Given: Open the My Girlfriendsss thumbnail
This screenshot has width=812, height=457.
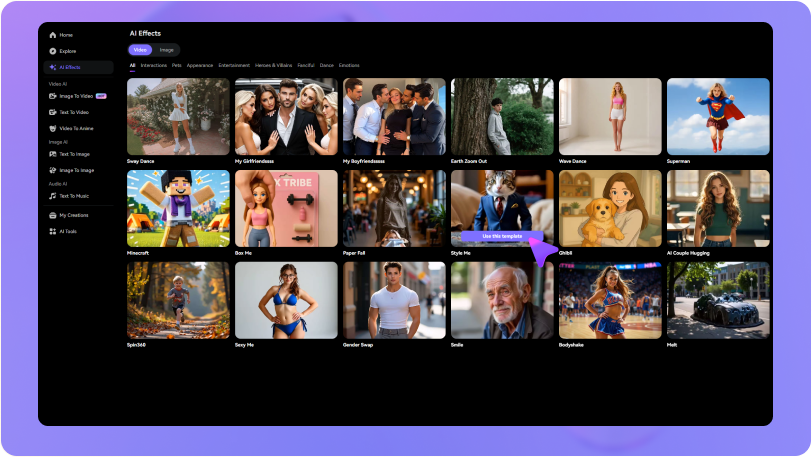Looking at the screenshot, I should coord(286,117).
